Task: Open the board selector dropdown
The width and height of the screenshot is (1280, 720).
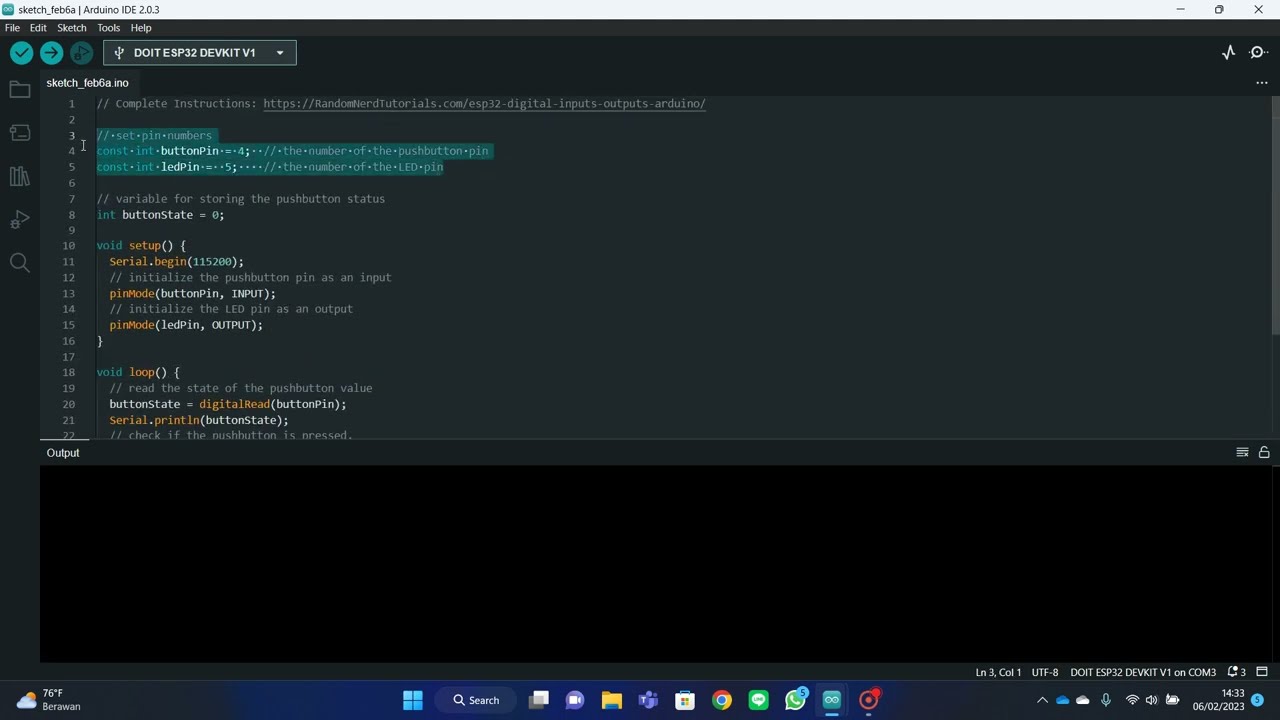Action: click(x=200, y=53)
